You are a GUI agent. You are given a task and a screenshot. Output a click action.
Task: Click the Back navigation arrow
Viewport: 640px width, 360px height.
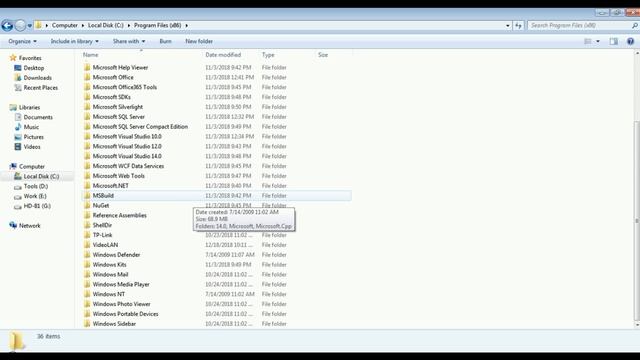[7, 25]
